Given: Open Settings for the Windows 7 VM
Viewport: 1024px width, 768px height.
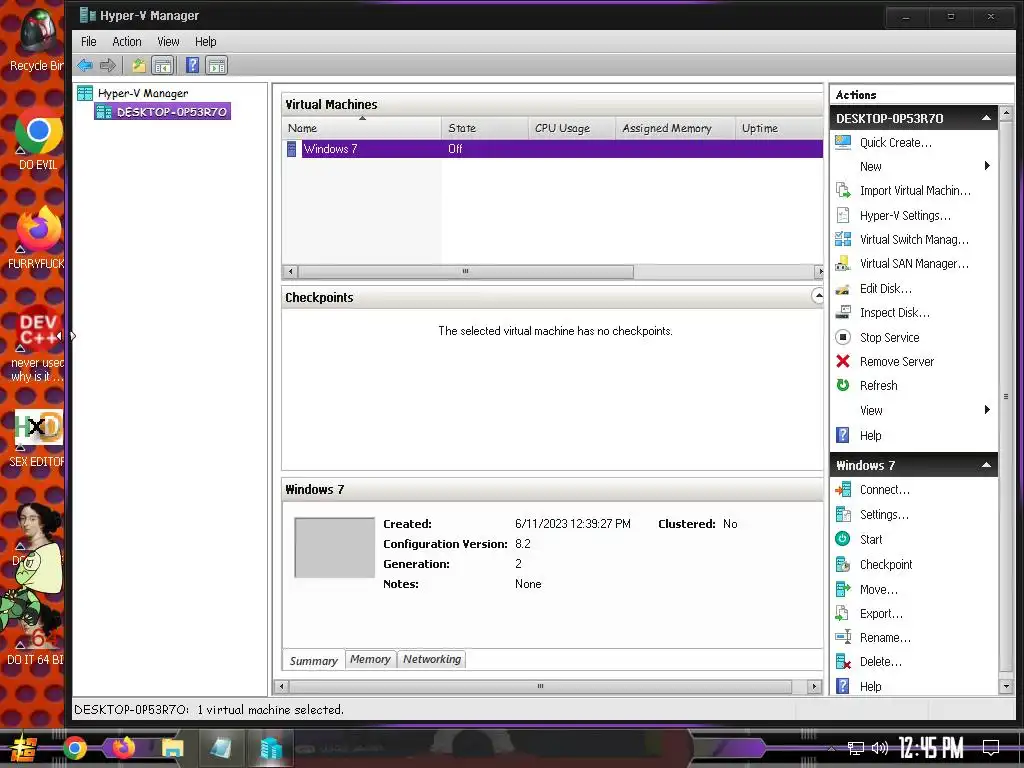Looking at the screenshot, I should pos(884,515).
